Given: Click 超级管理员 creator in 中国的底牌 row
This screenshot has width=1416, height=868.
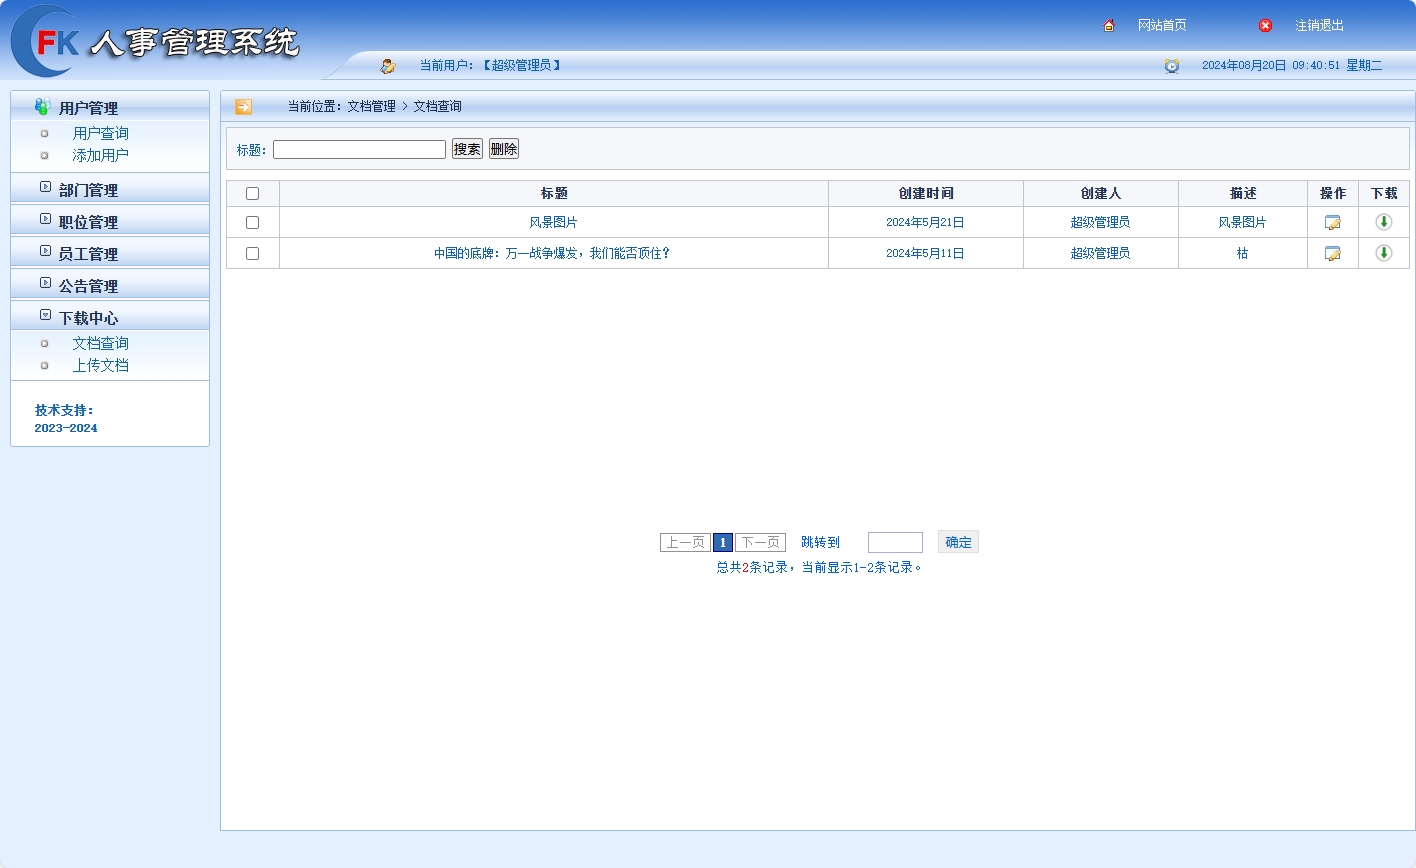Looking at the screenshot, I should 1100,253.
